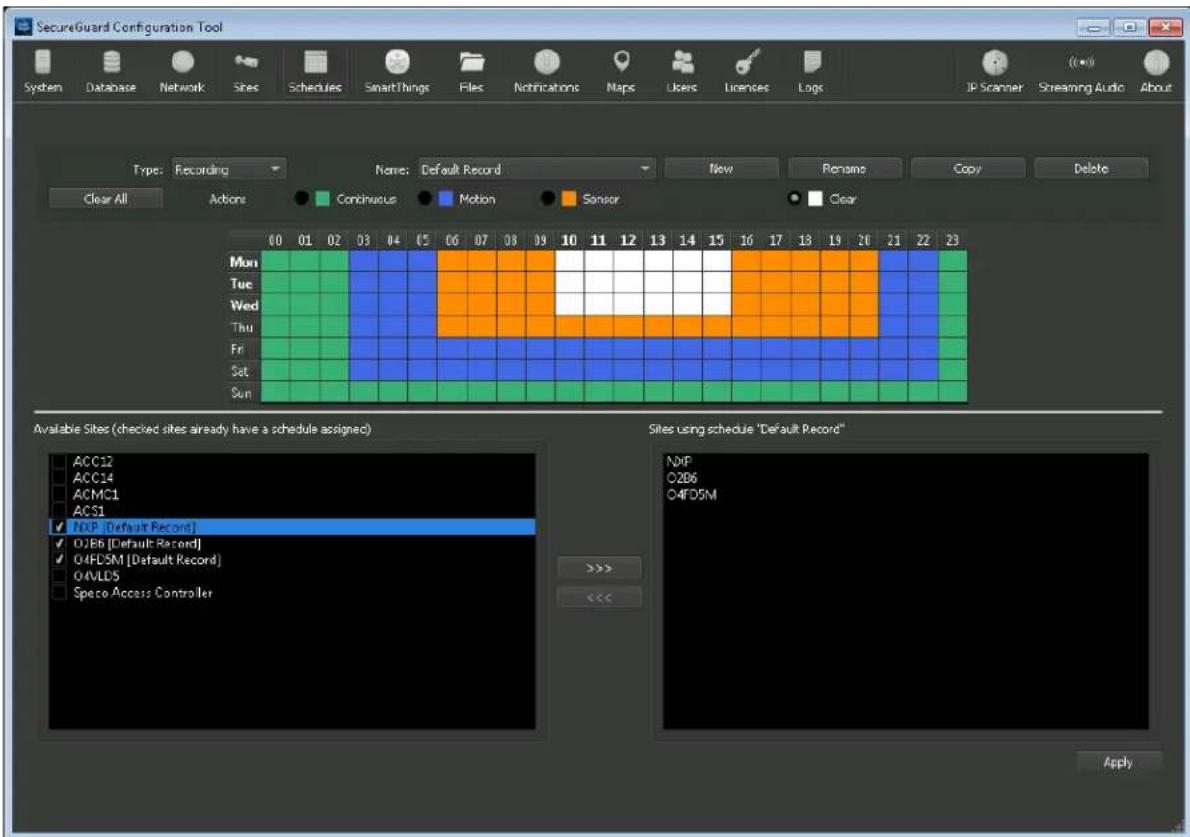Screen dimensions: 1190x837
Task: Click the Delete schedule button
Action: pyautogui.click(x=1091, y=168)
